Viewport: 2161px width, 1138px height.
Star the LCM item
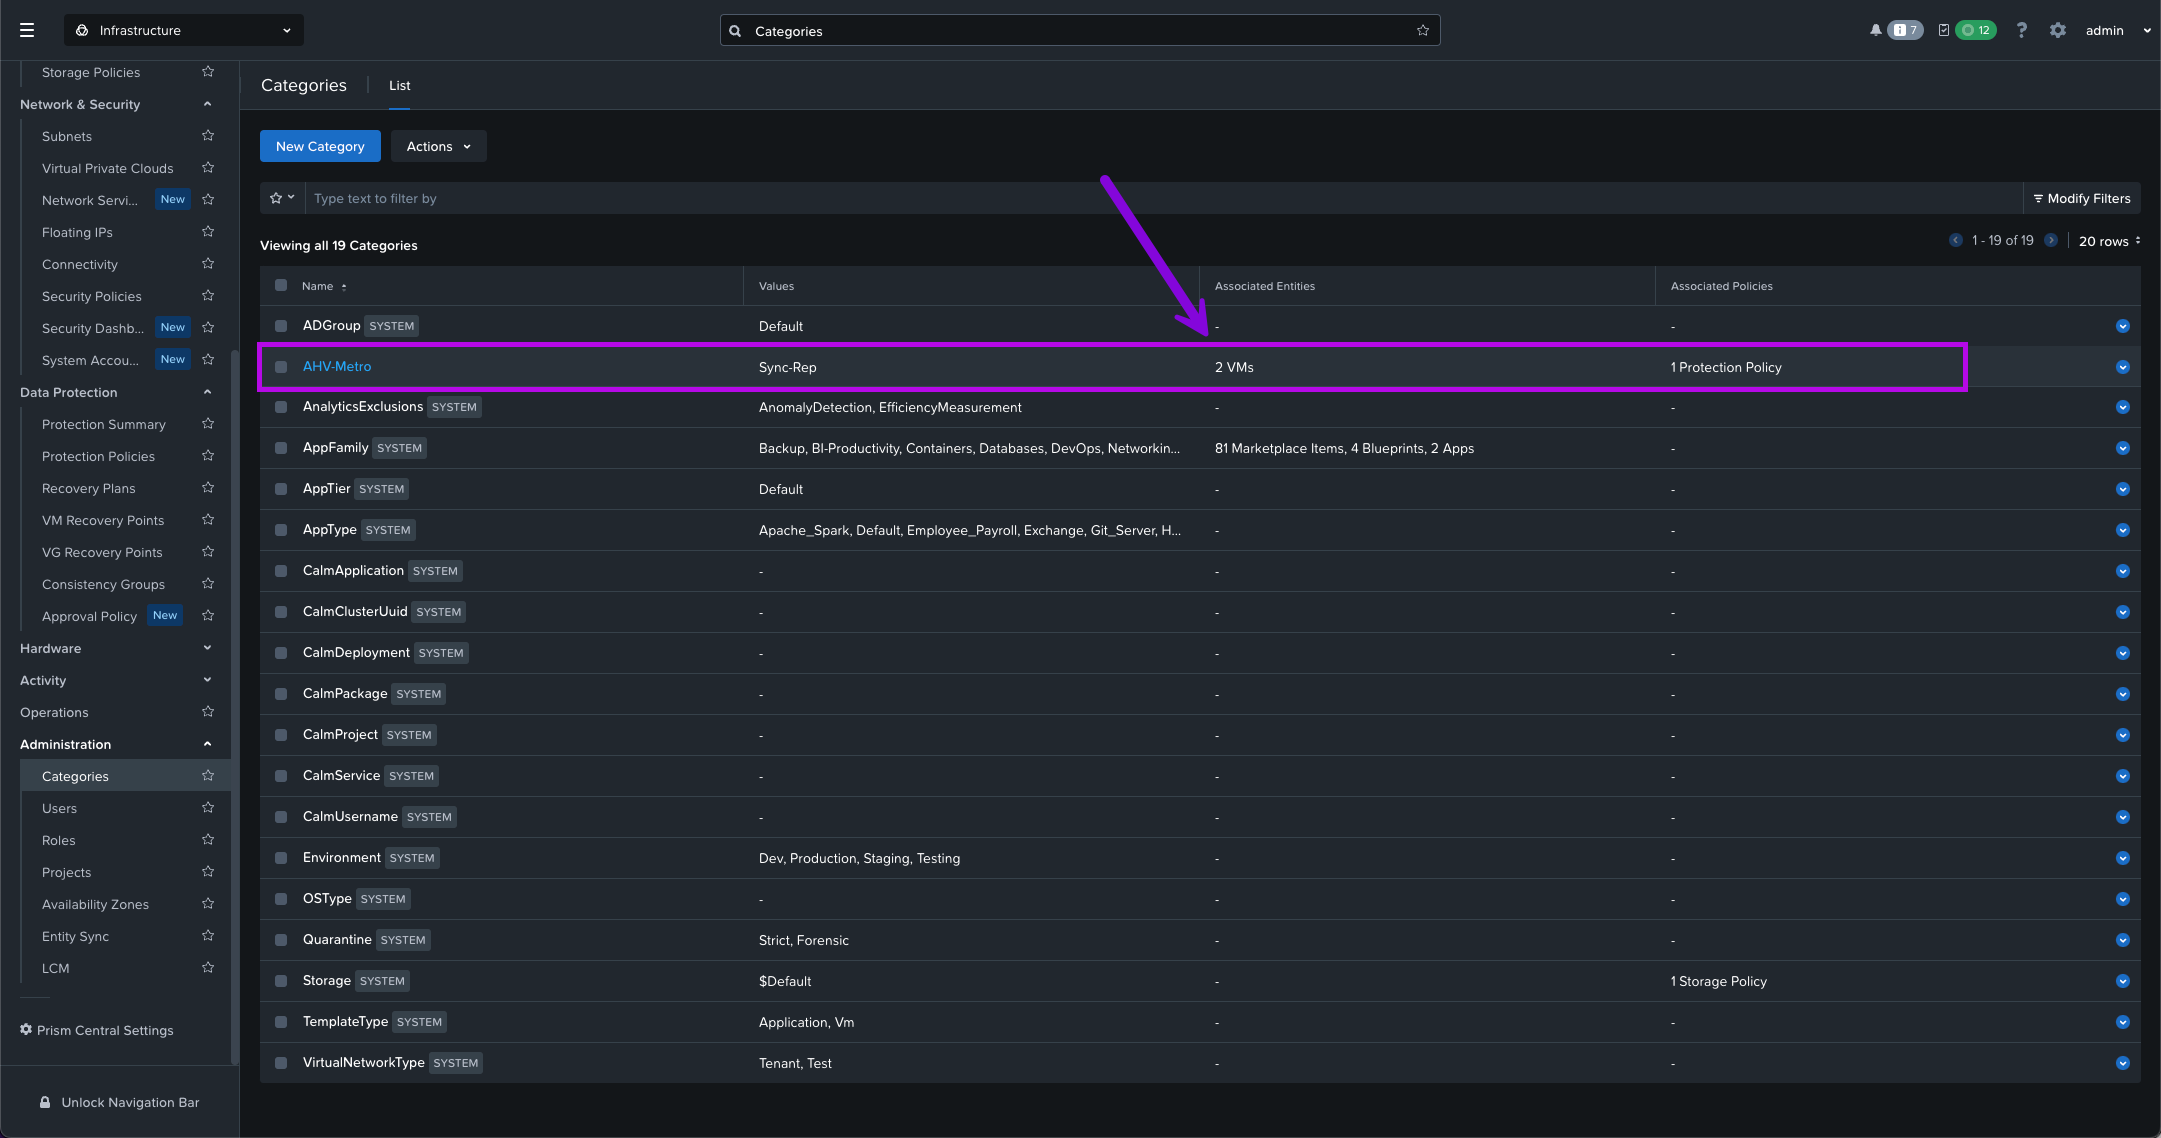pos(208,968)
